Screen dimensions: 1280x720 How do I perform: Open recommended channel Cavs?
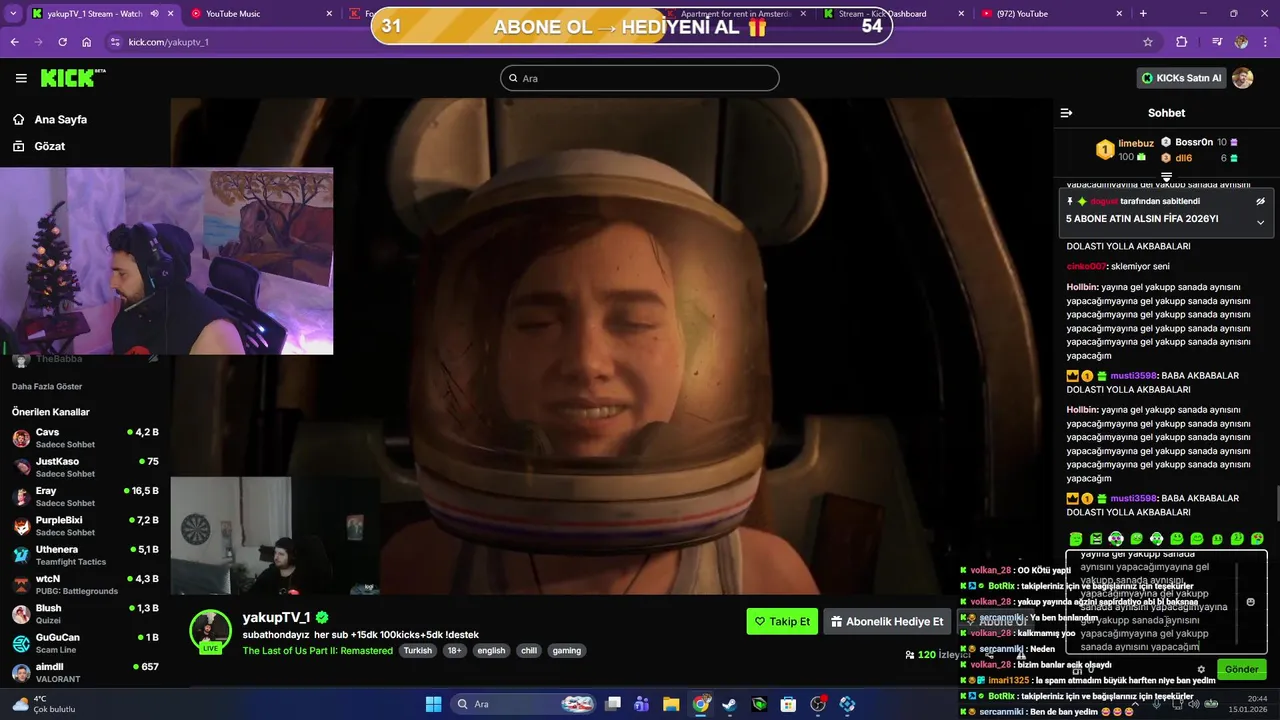(x=85, y=438)
